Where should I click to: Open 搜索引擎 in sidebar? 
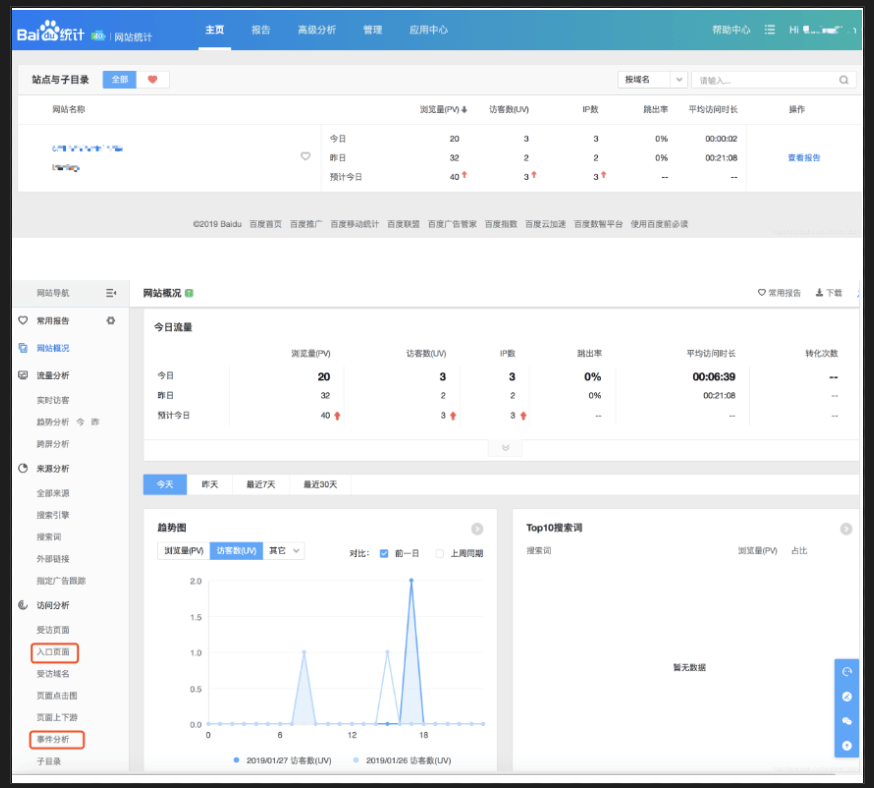click(53, 515)
